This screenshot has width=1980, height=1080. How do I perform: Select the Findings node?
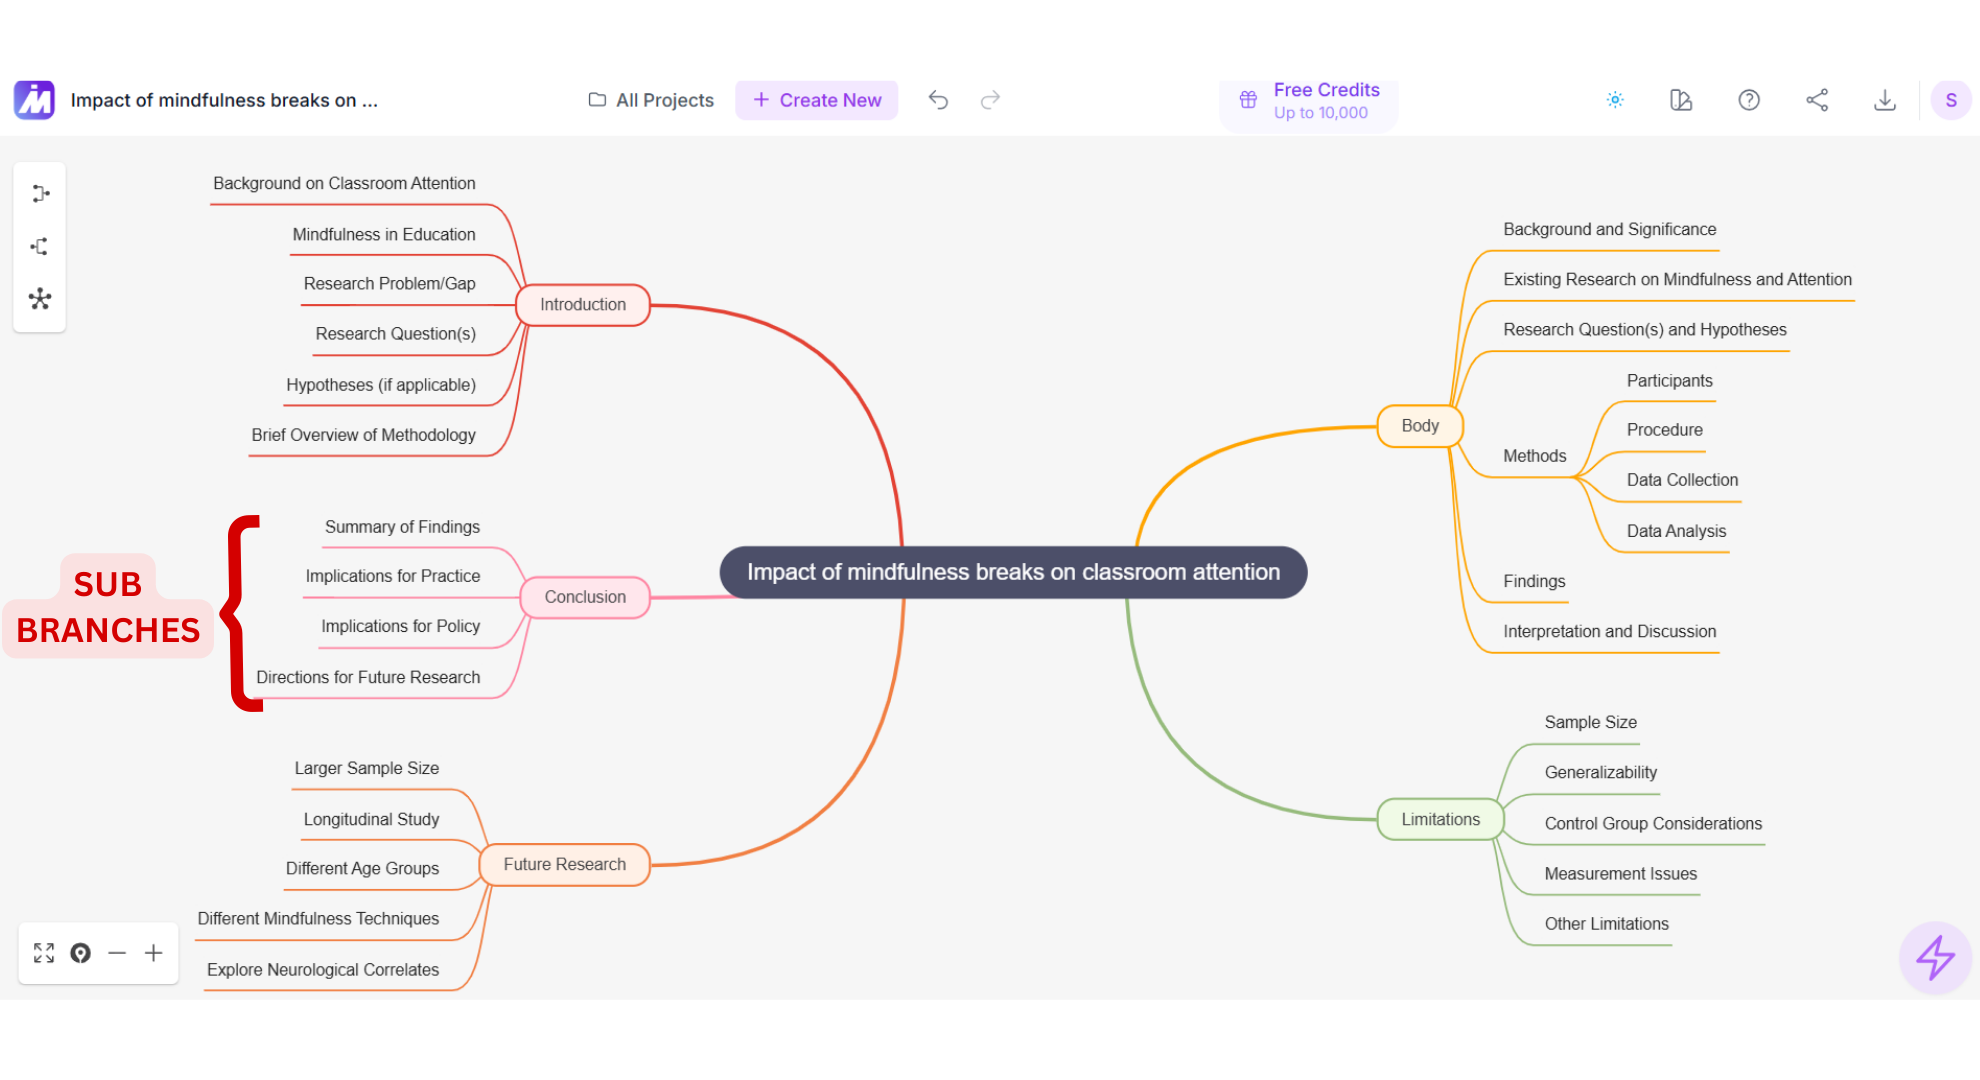pos(1535,581)
